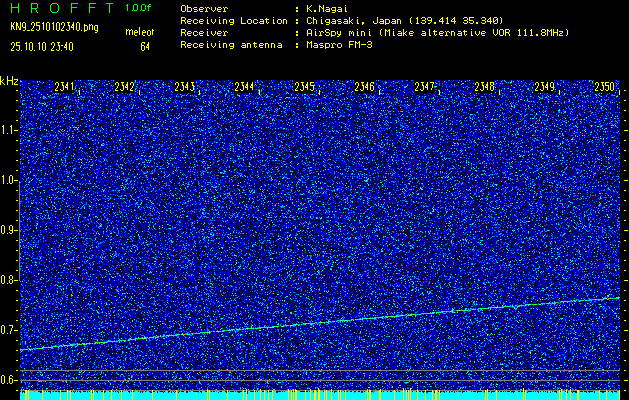Screen dimensions: 629x400
Task: Select the observer name K.Nagai
Action: (x=327, y=8)
